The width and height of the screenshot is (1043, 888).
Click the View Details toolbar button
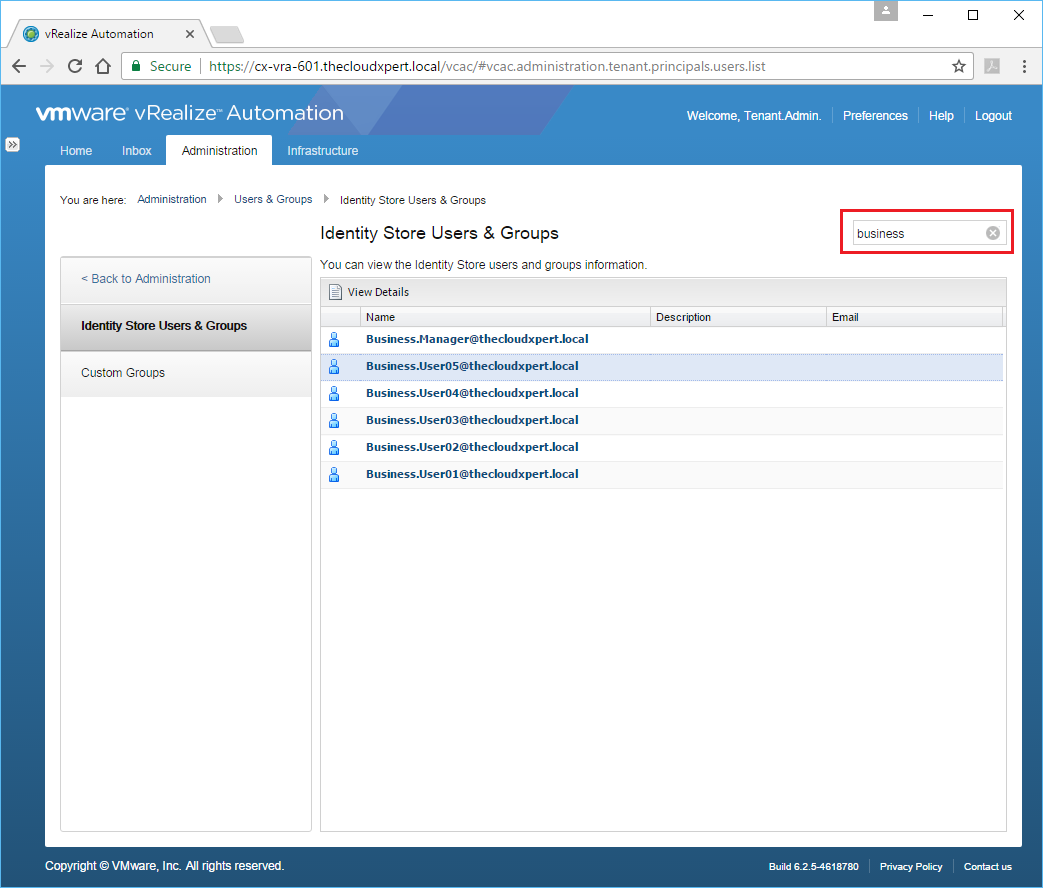(x=369, y=292)
